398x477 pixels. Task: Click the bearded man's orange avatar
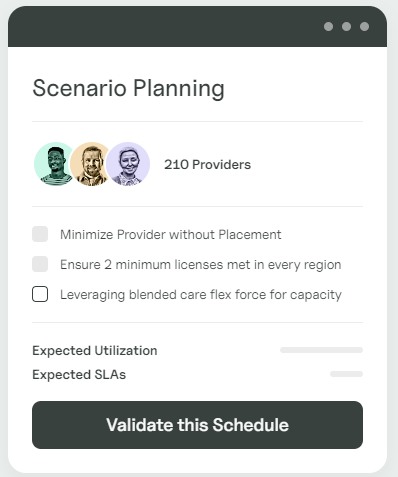click(x=89, y=164)
